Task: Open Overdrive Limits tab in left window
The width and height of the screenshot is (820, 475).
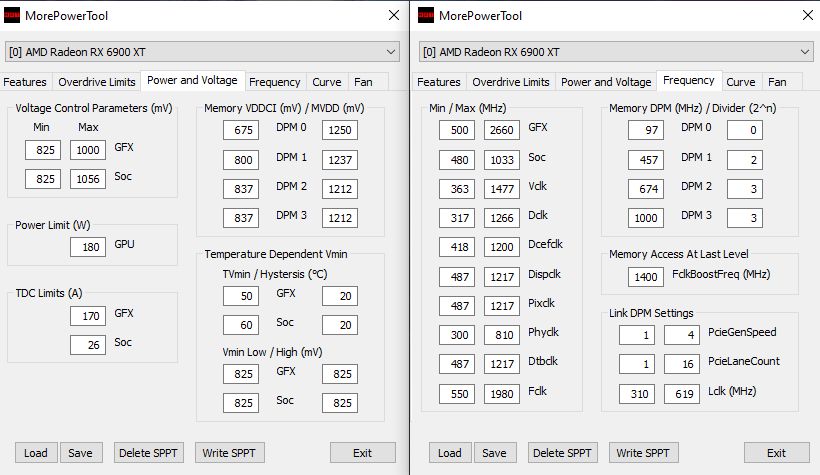Action: pyautogui.click(x=97, y=82)
